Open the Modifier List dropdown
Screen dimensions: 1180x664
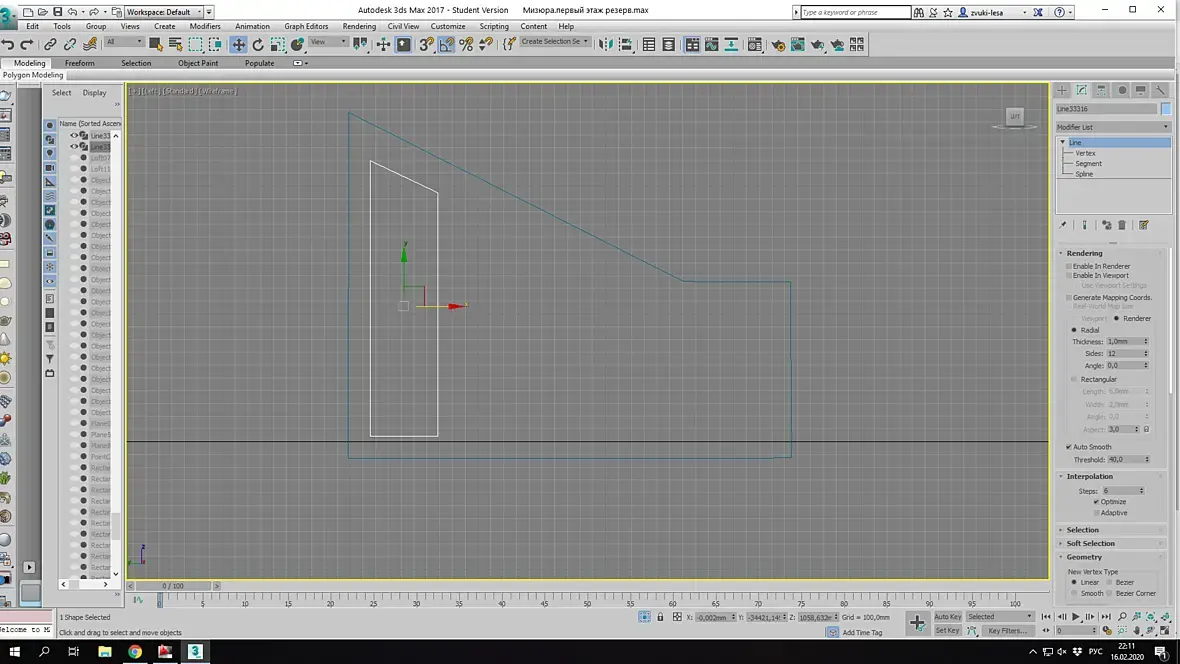pos(1112,127)
